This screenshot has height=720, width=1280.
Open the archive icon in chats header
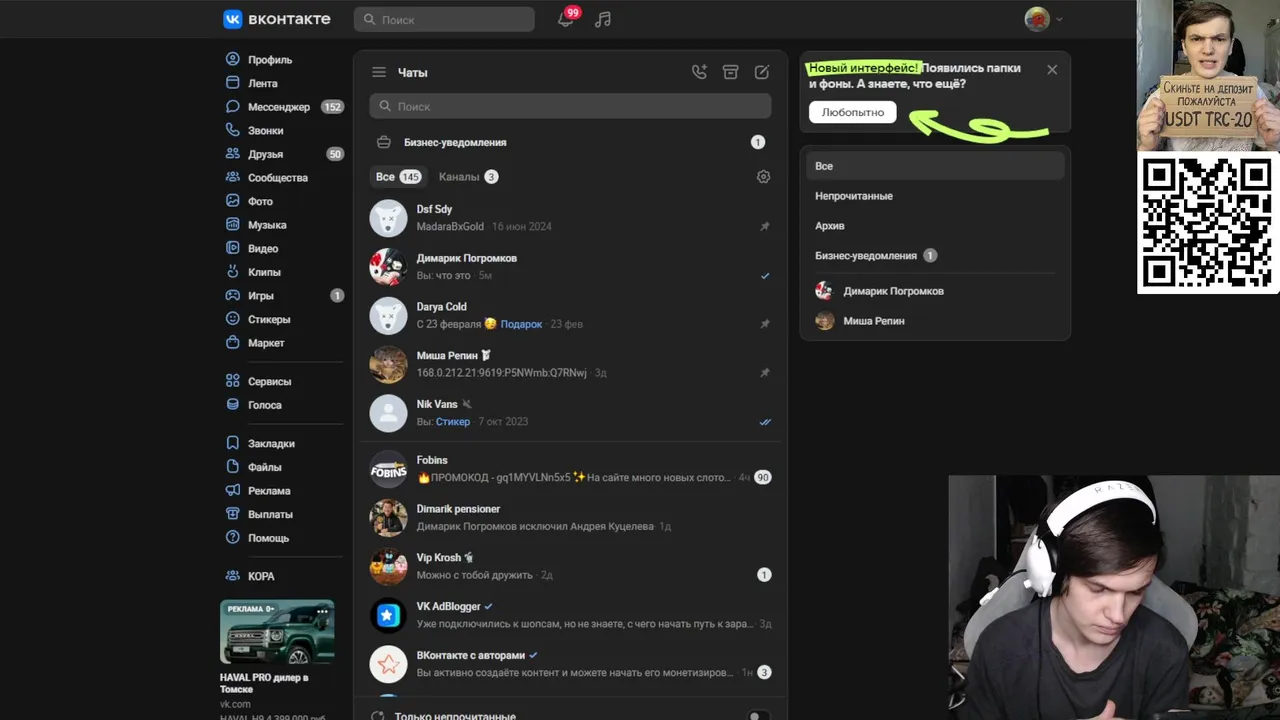[731, 72]
